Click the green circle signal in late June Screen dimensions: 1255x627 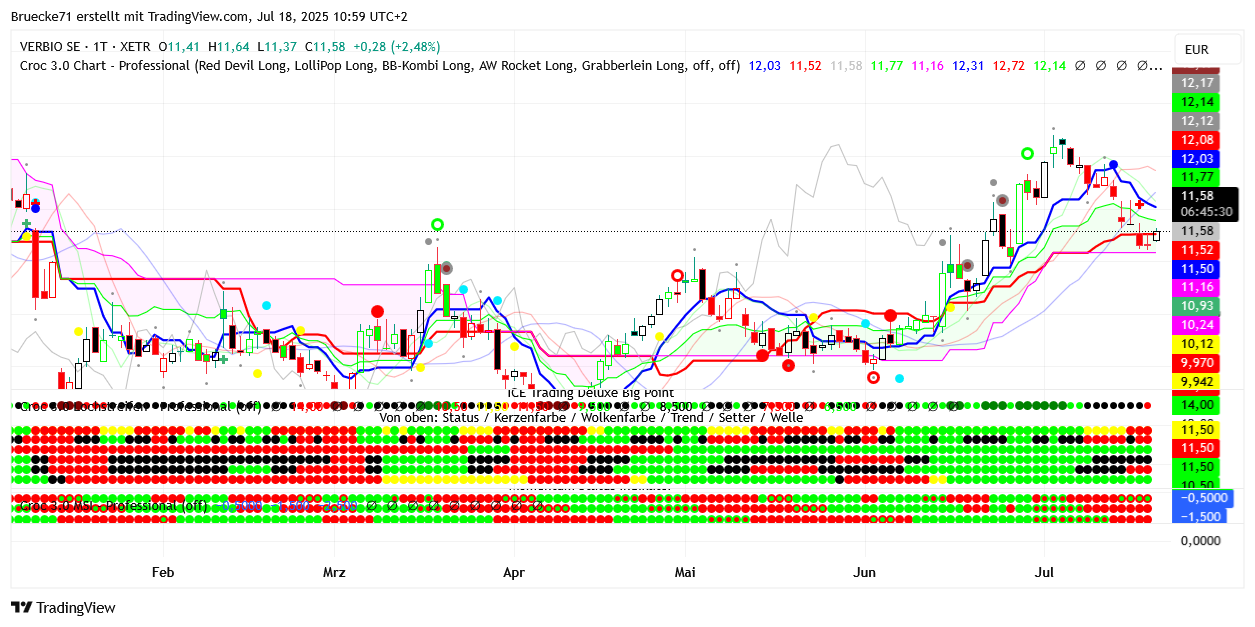1027,153
